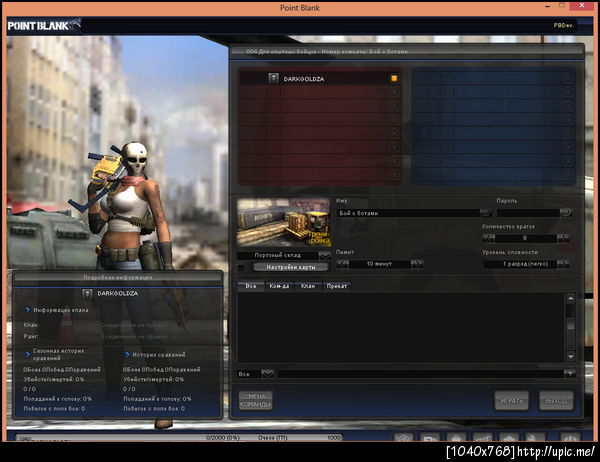Leave the room with ВЫХОД
The image size is (600, 462).
[556, 401]
